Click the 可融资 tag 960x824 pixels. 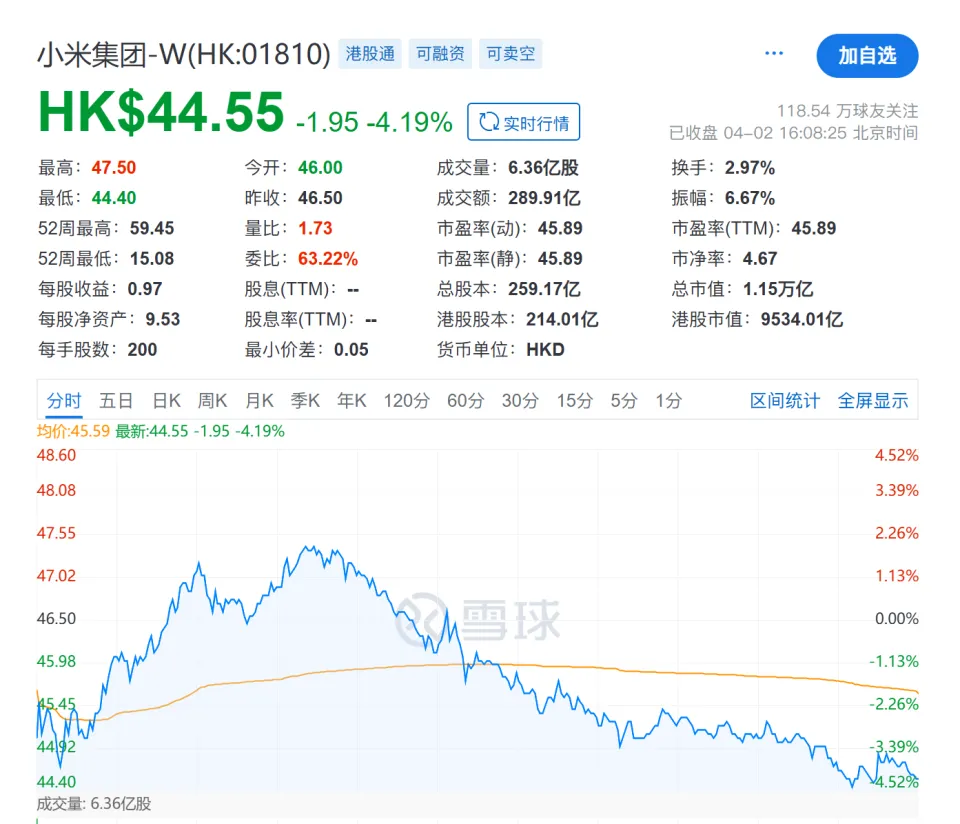[x=440, y=54]
